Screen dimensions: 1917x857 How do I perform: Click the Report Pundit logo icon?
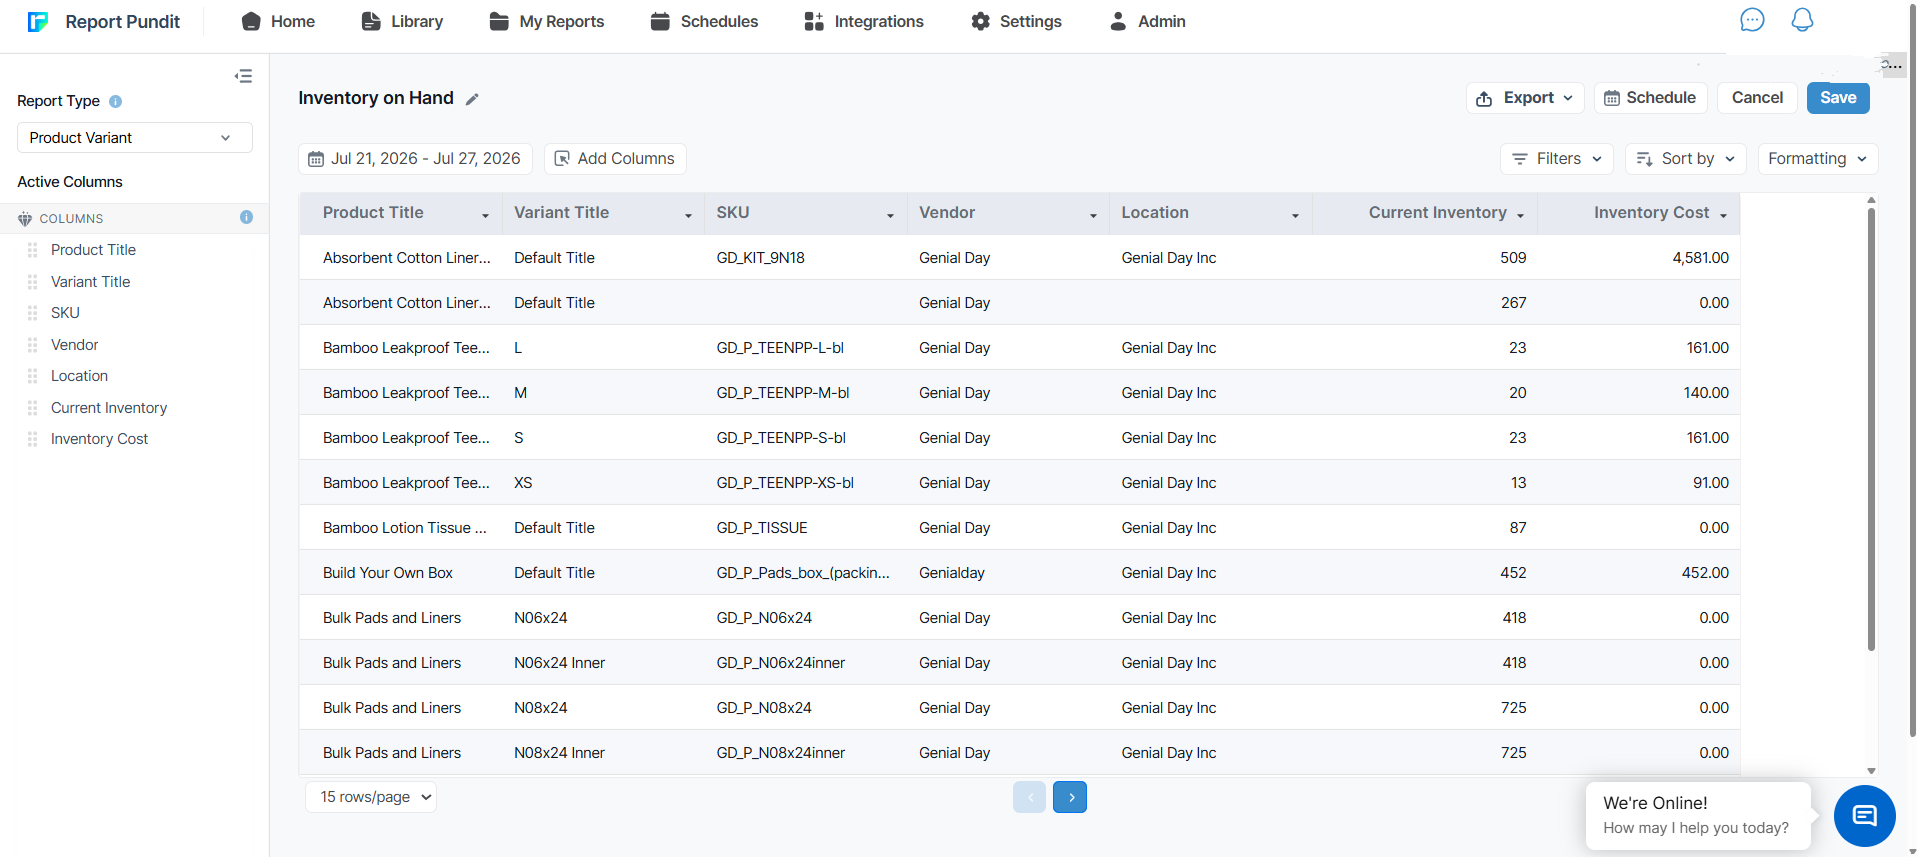click(x=38, y=21)
